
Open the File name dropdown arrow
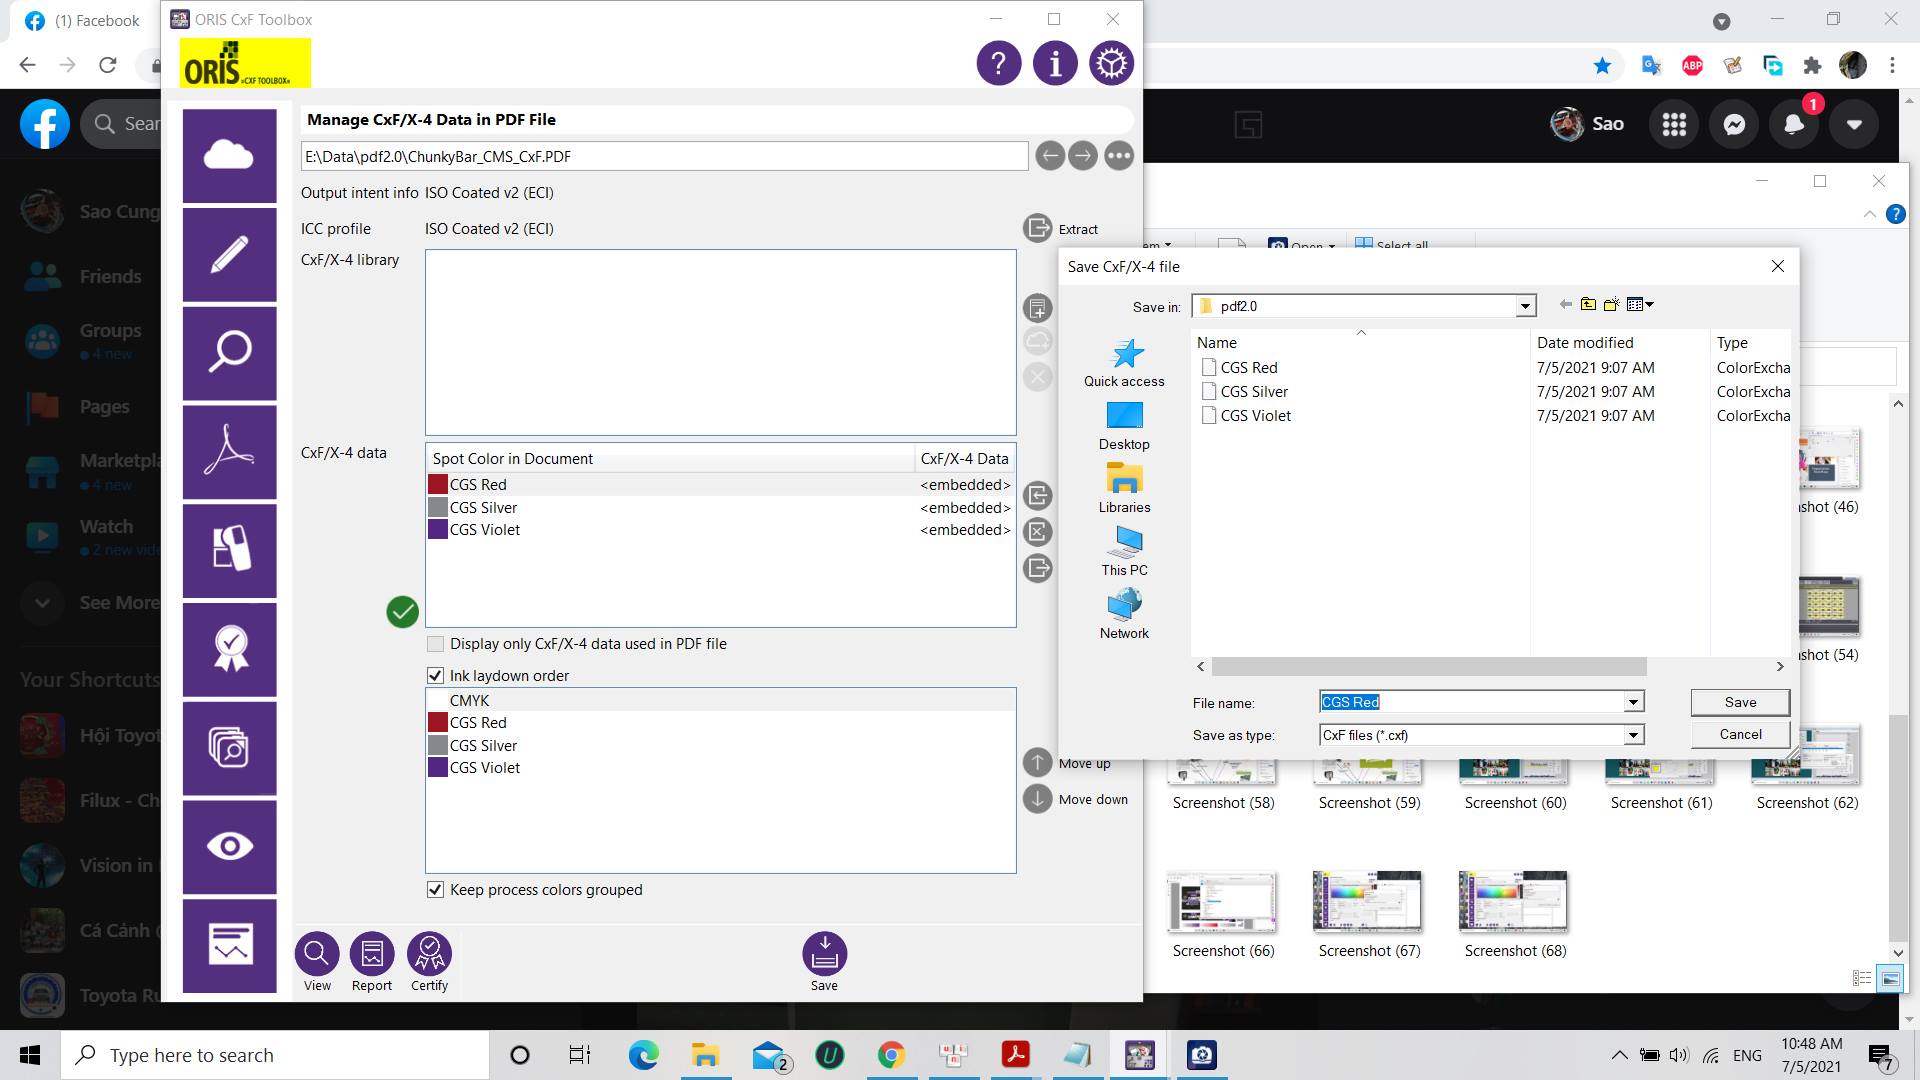(1633, 703)
